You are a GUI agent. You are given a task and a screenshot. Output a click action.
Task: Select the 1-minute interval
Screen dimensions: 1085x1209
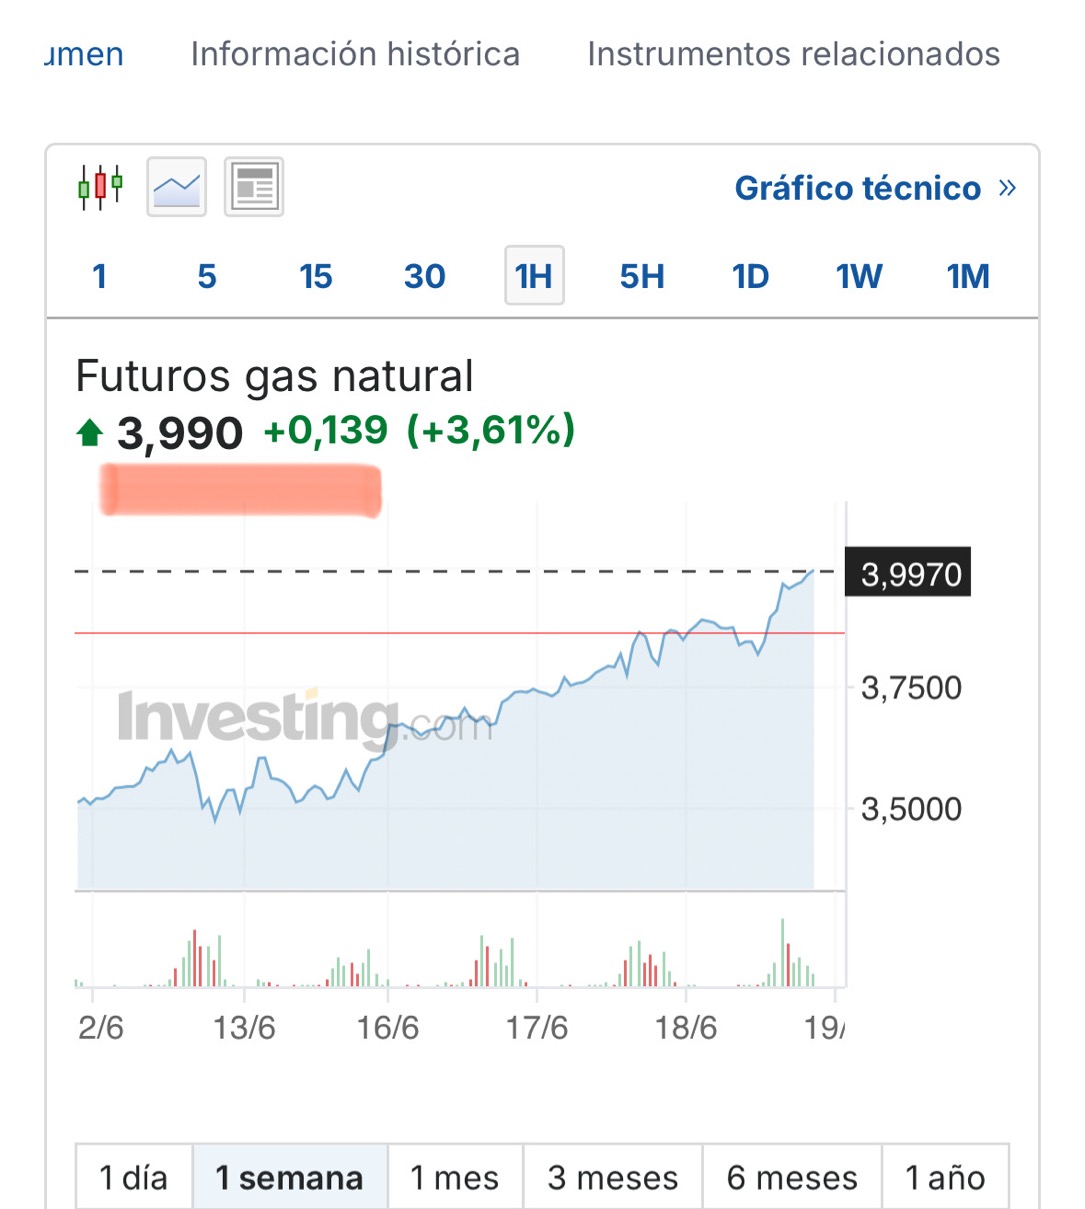pos(99,276)
